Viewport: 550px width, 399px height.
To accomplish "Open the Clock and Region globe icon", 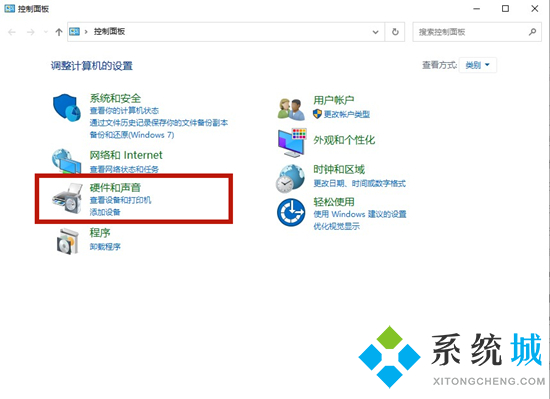I will pos(290,178).
